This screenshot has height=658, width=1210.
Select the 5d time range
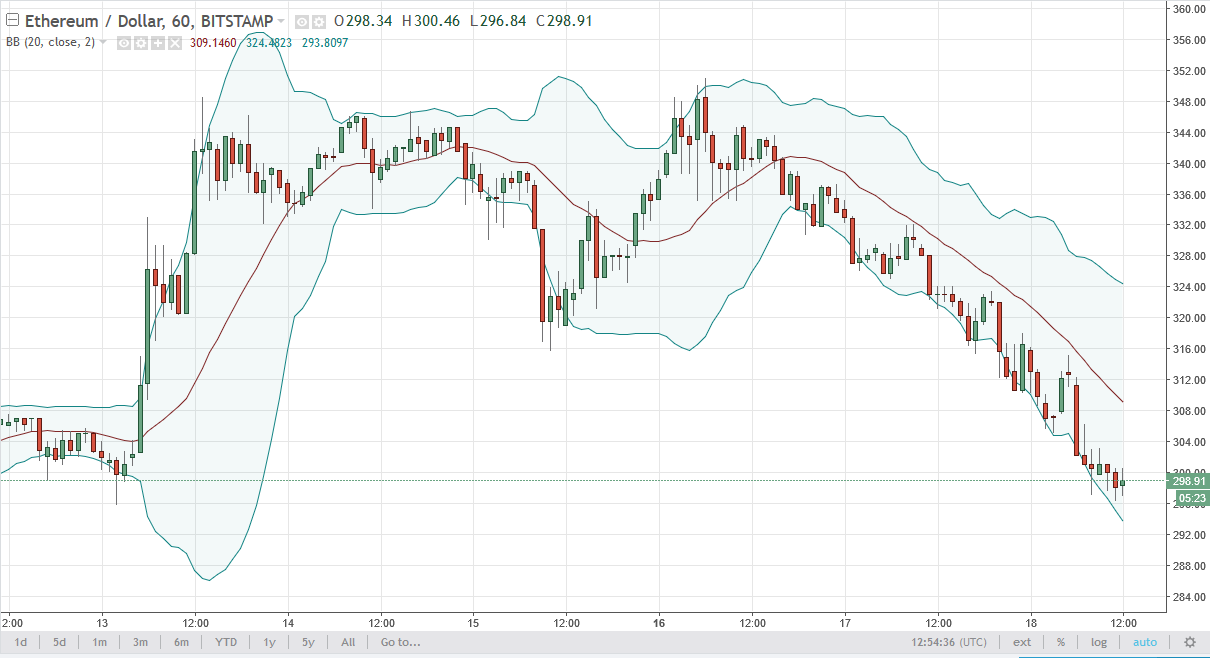click(60, 642)
